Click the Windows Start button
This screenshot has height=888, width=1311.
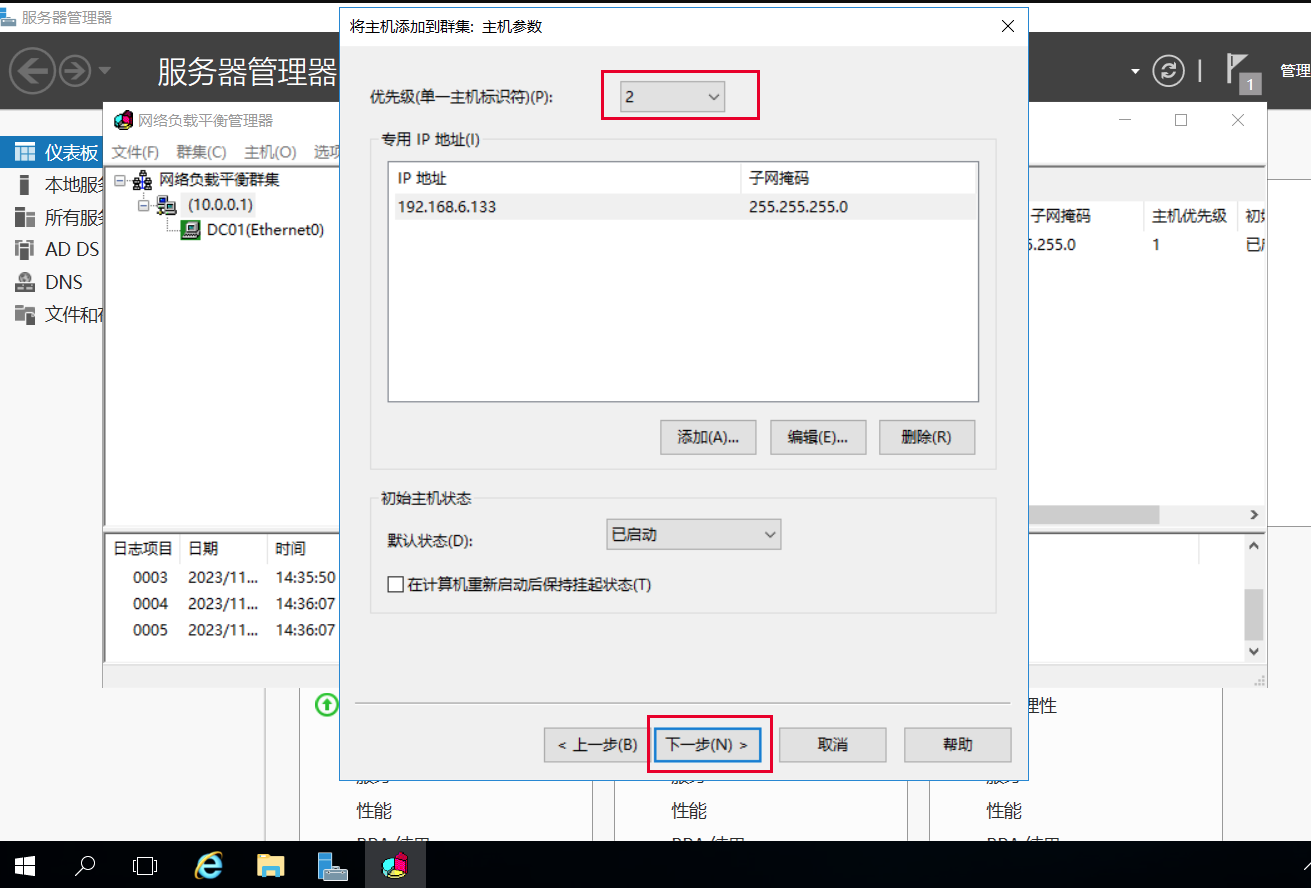(23, 865)
